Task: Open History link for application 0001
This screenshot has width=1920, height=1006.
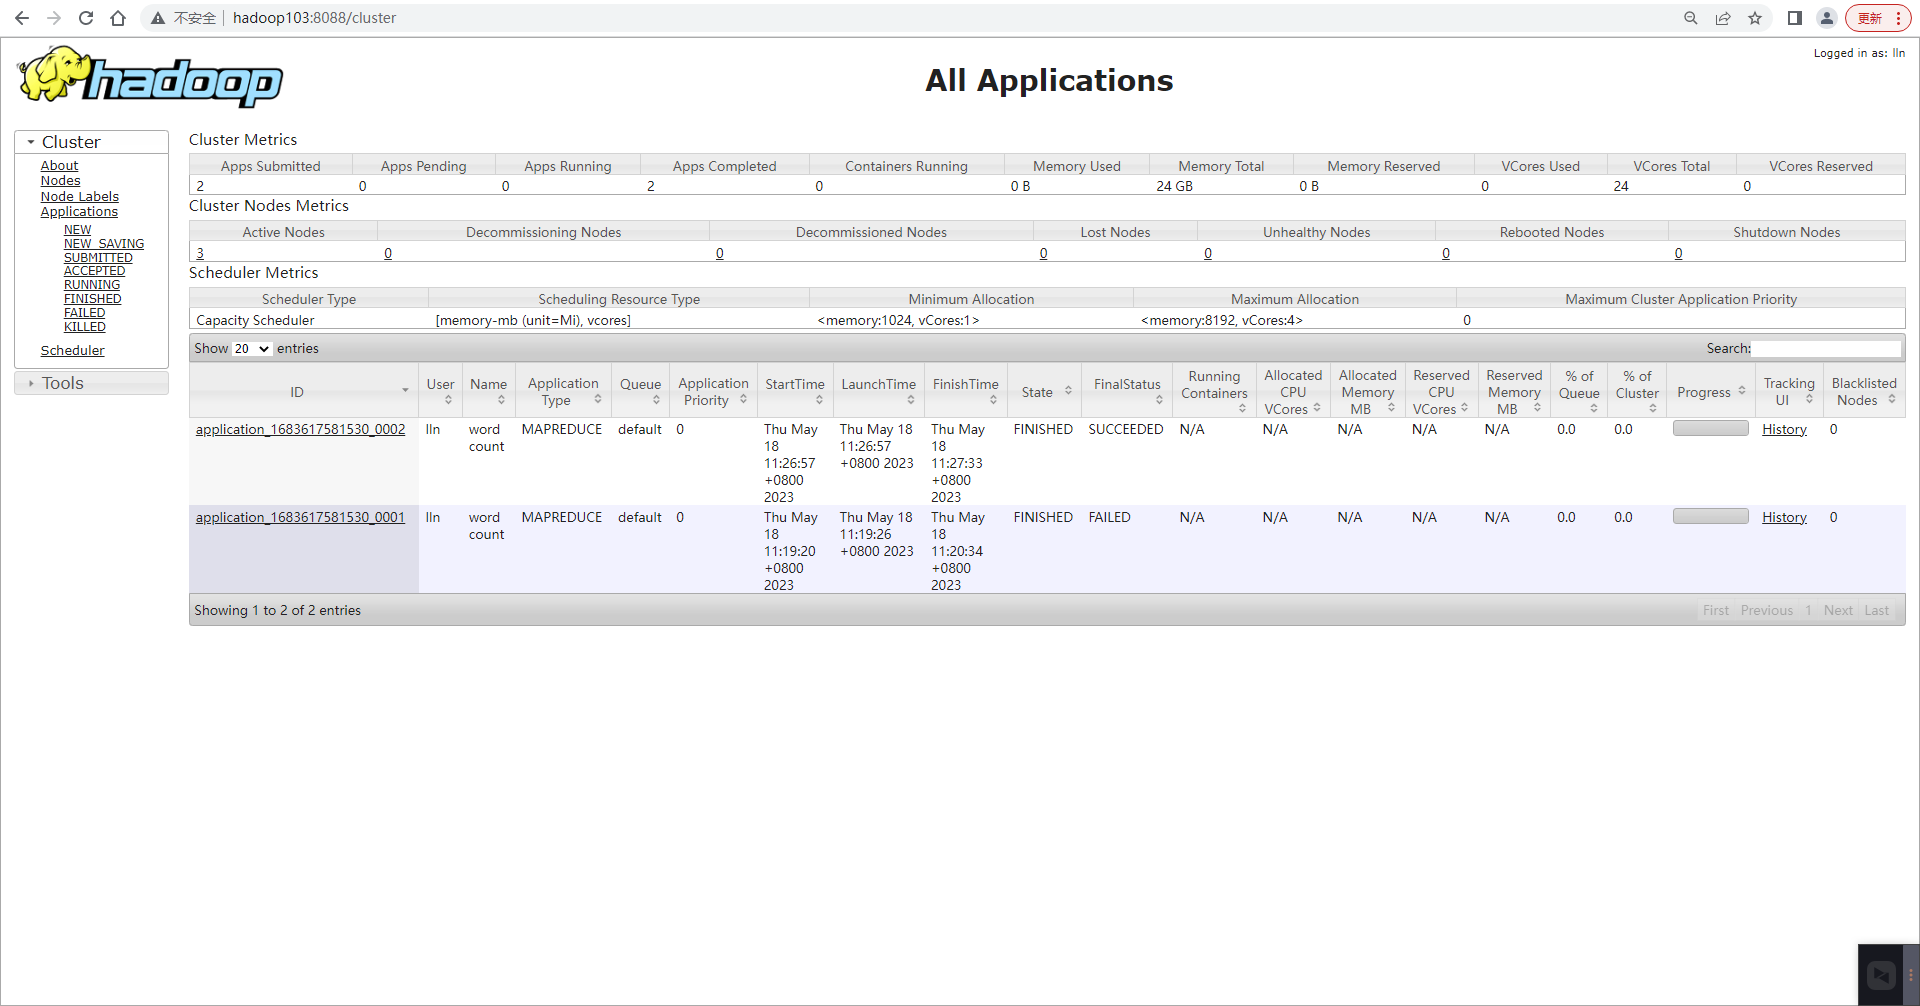Action: coord(1784,518)
